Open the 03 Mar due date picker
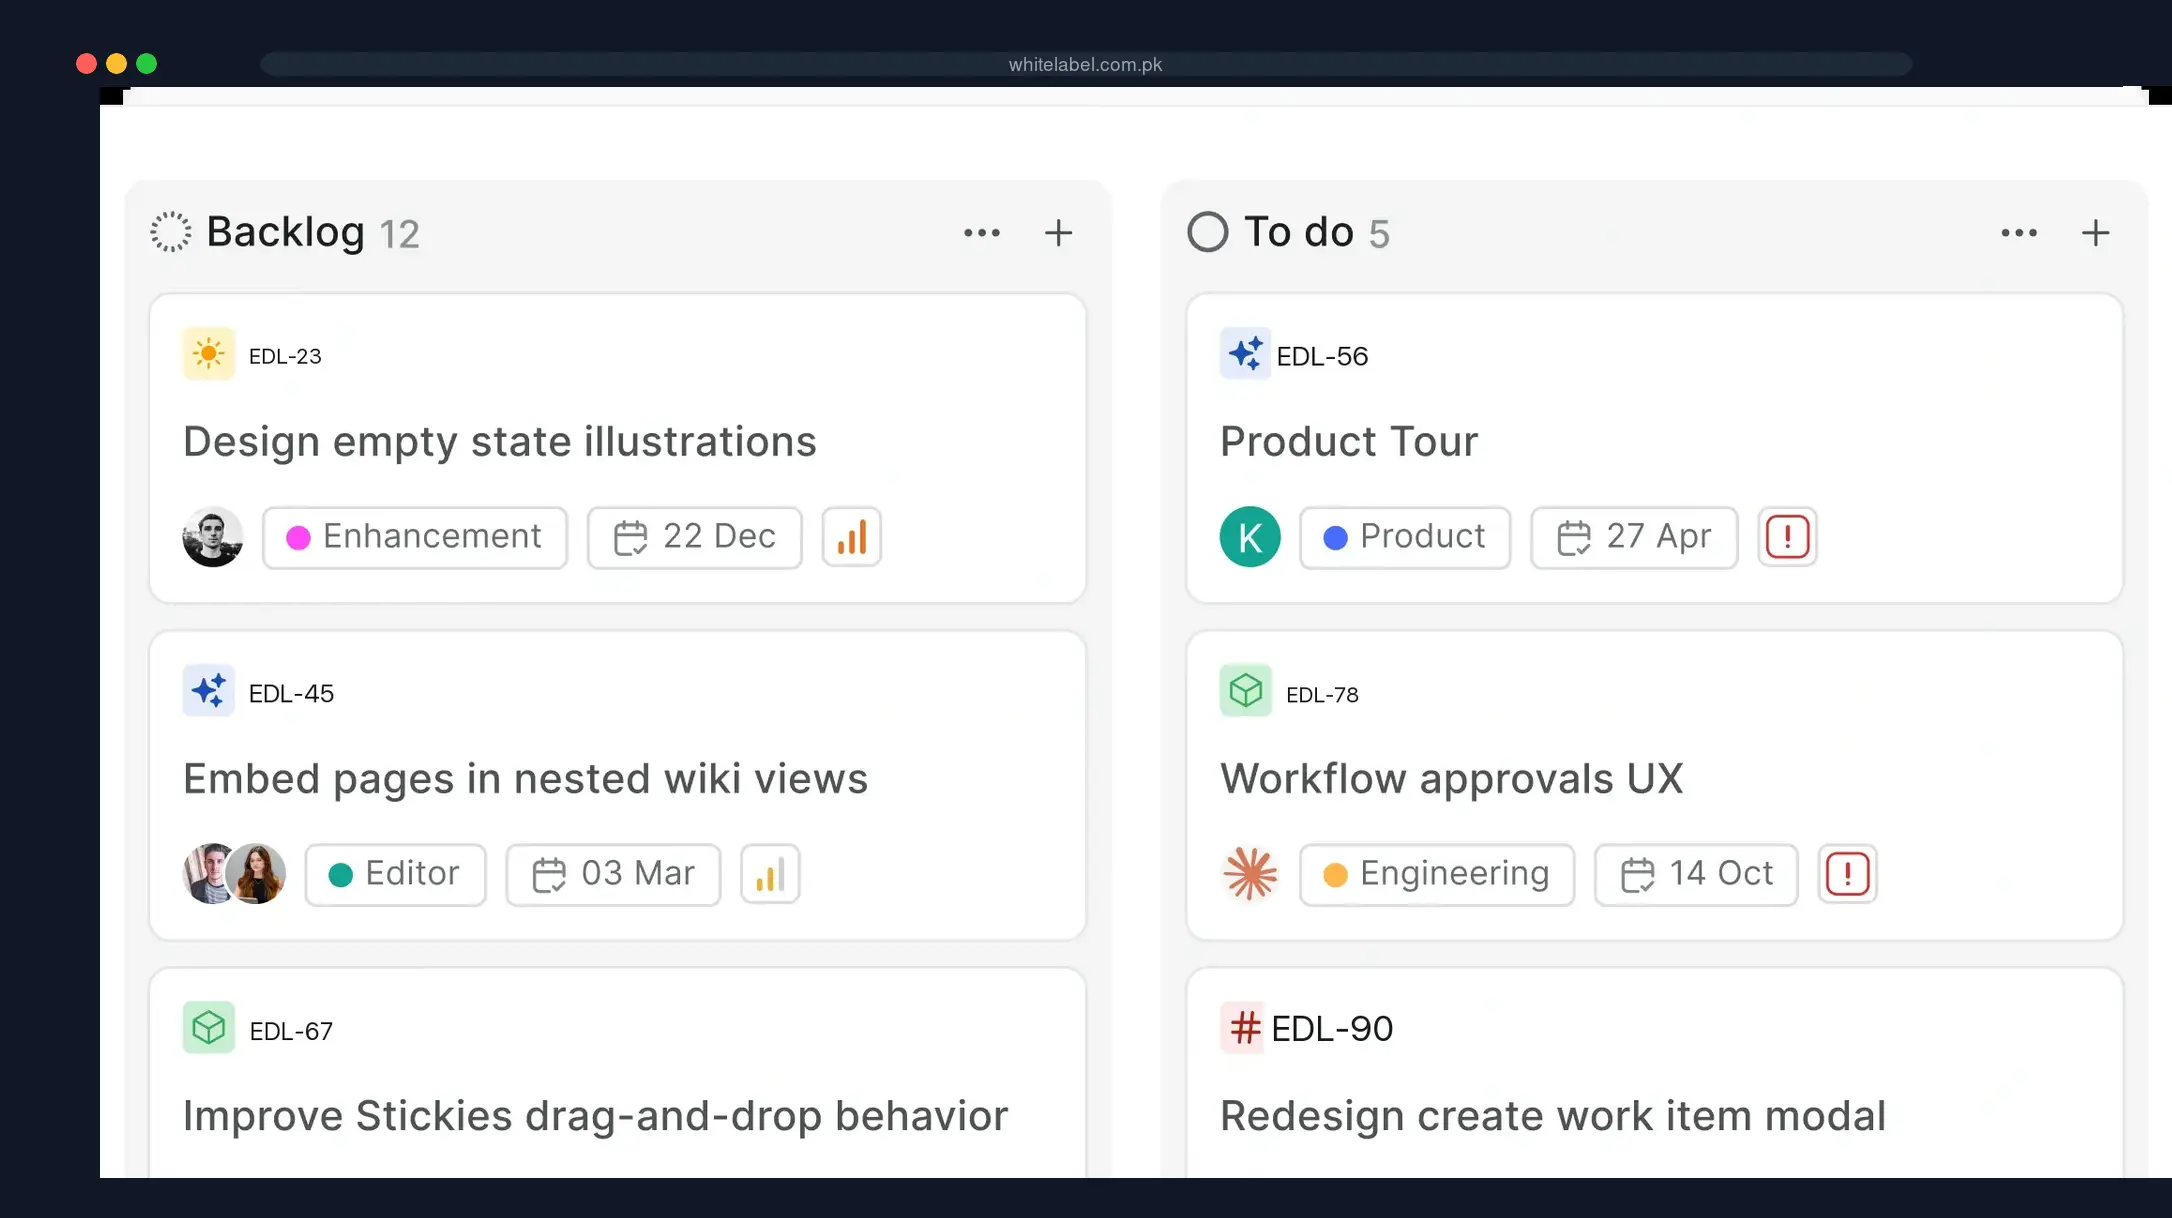Image resolution: width=2172 pixels, height=1218 pixels. pos(613,874)
